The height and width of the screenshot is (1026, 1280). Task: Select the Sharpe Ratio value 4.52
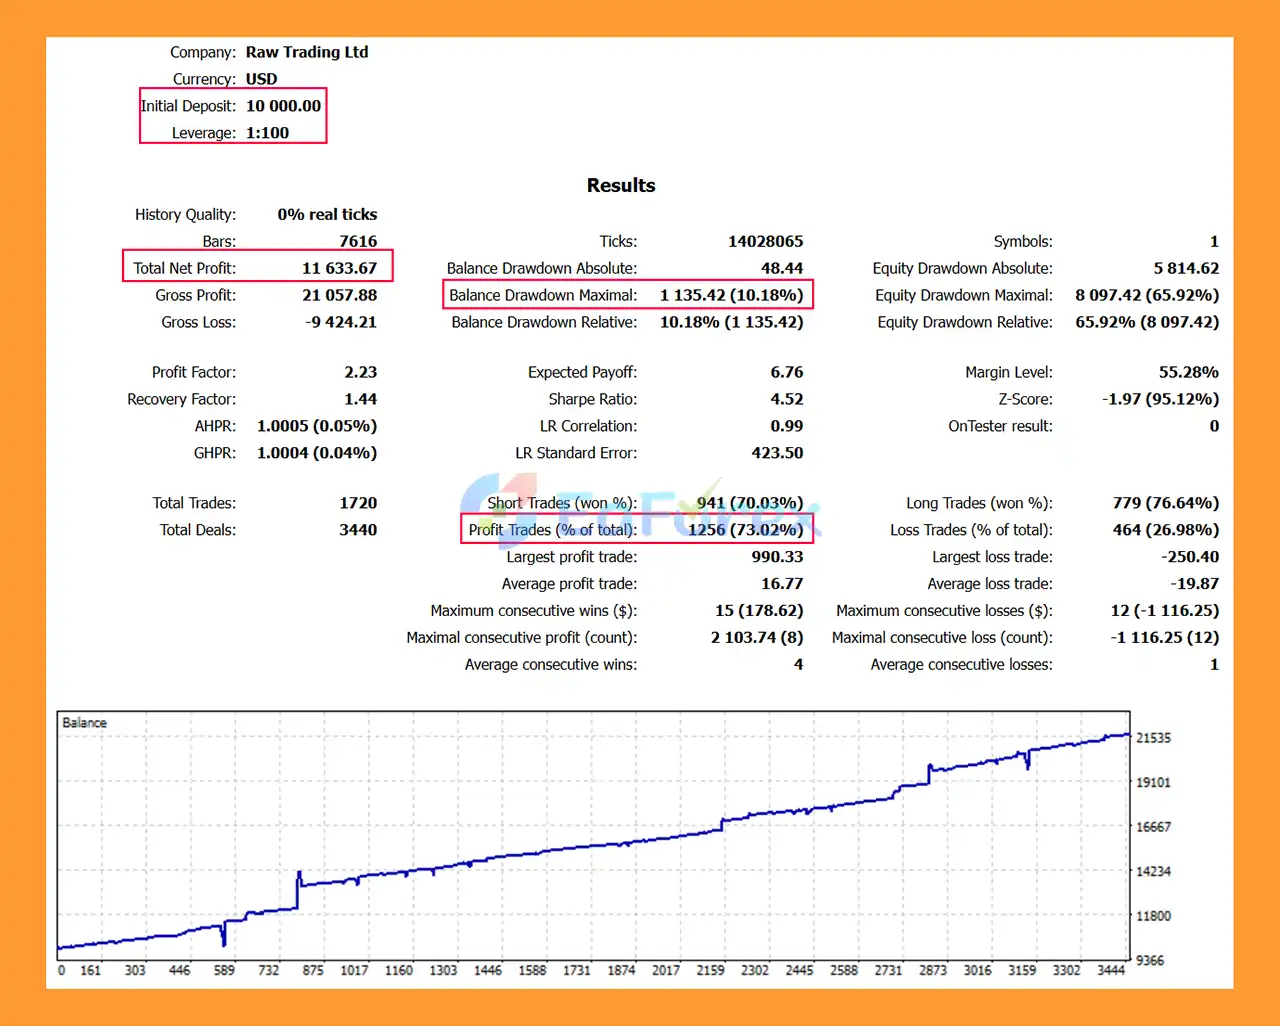click(786, 399)
